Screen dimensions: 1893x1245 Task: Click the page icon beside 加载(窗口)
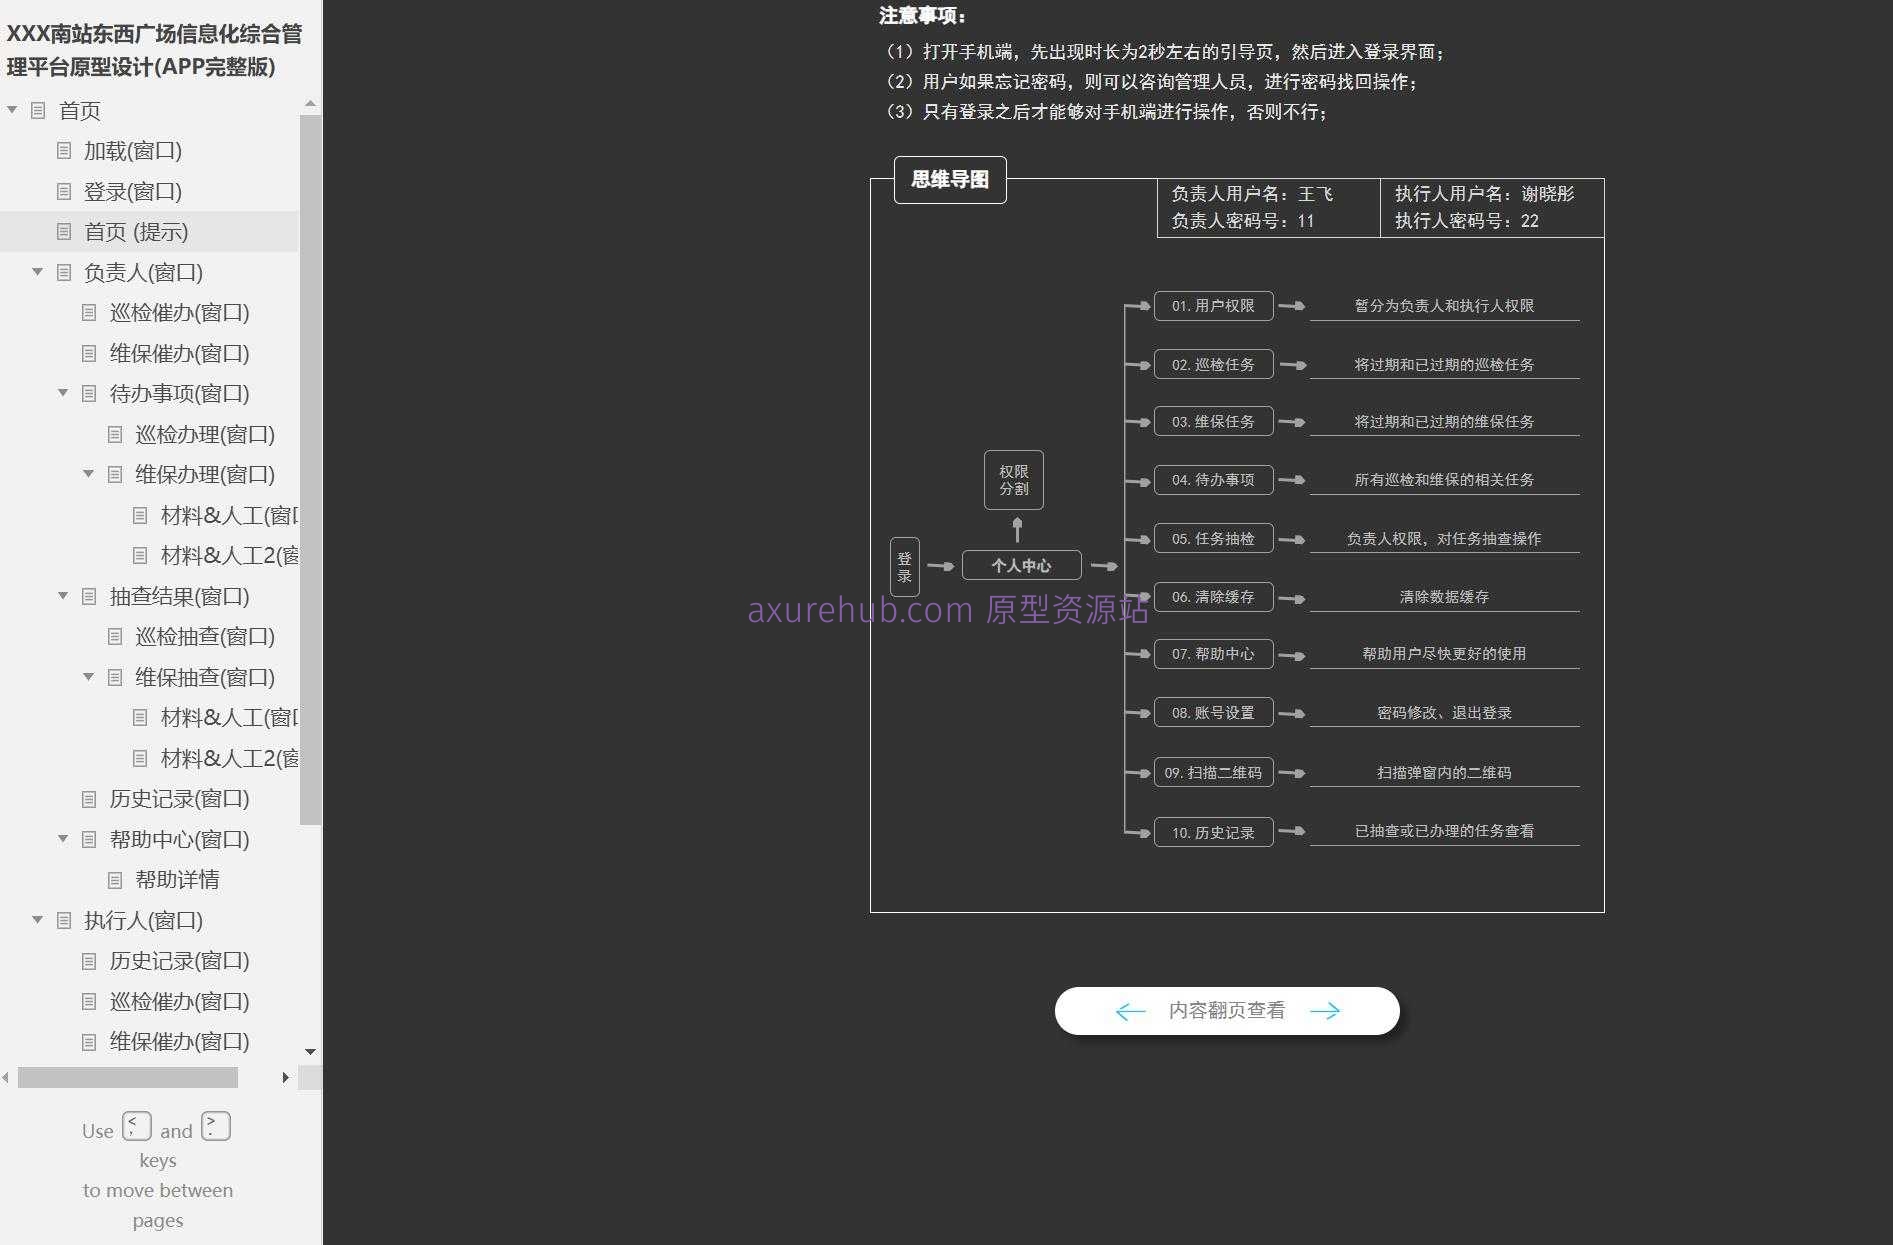(63, 151)
